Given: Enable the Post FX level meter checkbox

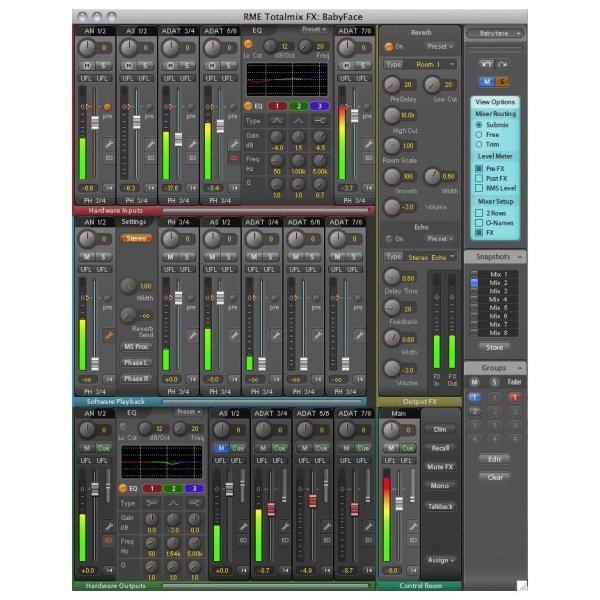Looking at the screenshot, I should pyautogui.click(x=479, y=178).
